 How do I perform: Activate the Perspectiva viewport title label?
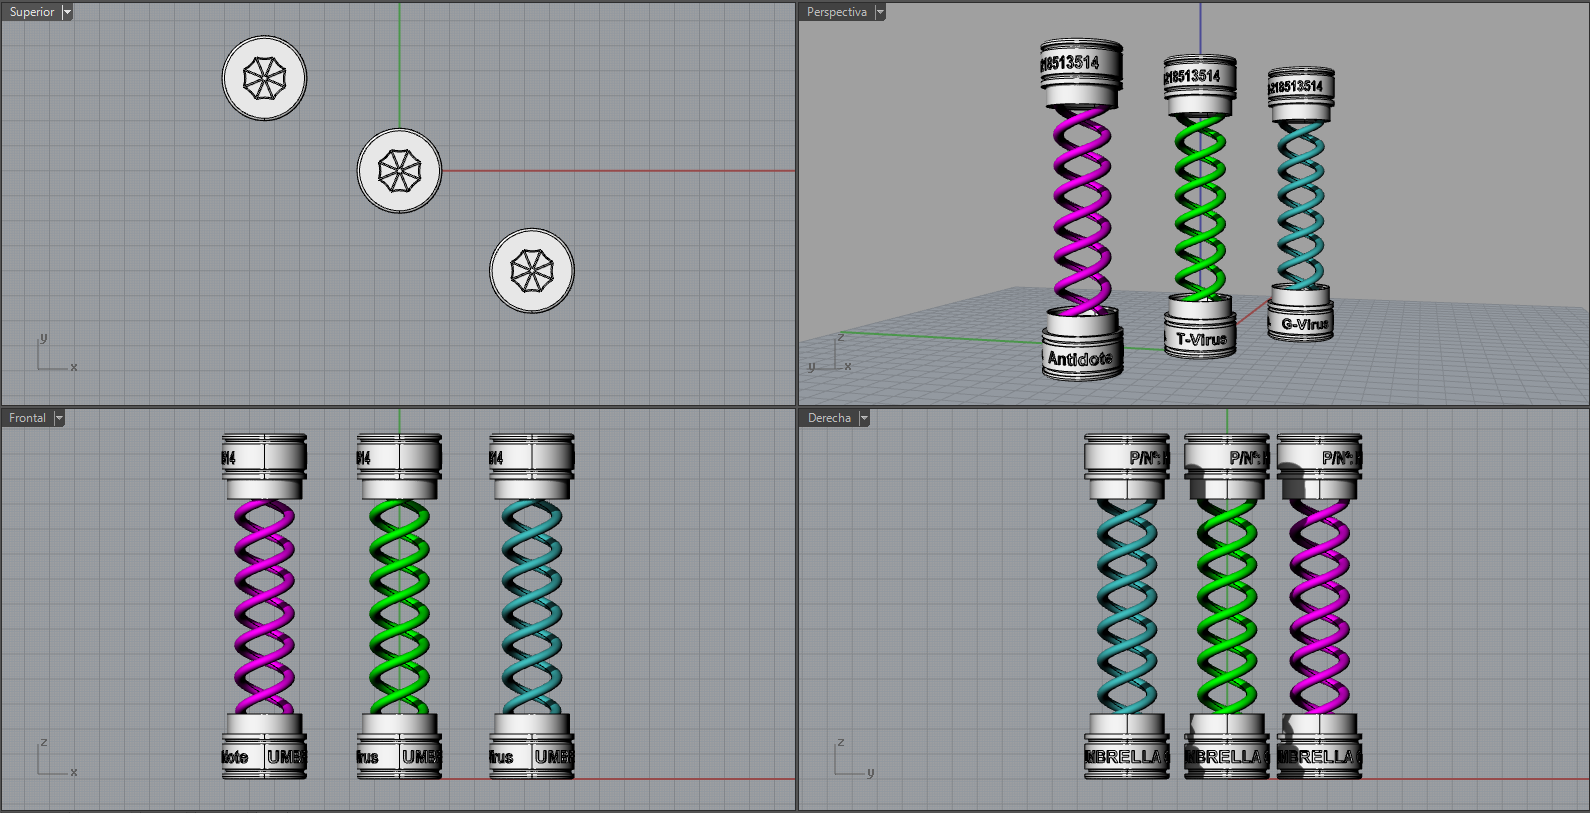(x=837, y=12)
